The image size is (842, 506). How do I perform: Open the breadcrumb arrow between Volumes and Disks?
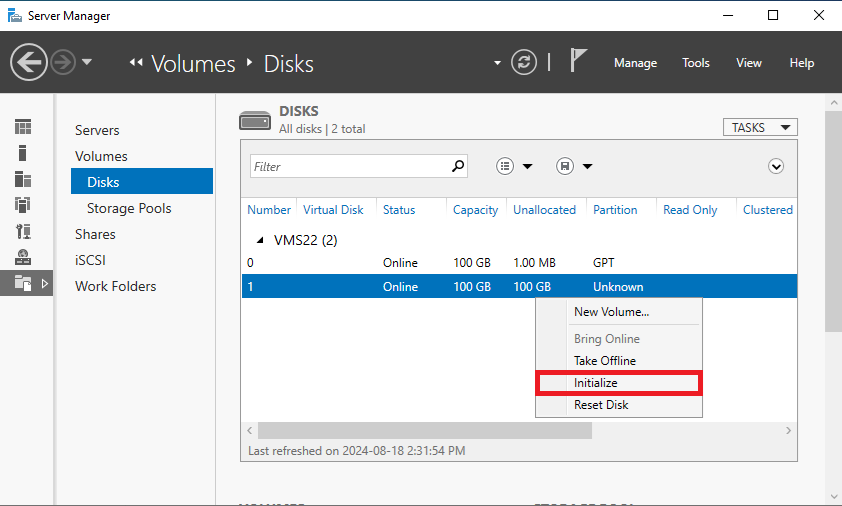click(249, 62)
